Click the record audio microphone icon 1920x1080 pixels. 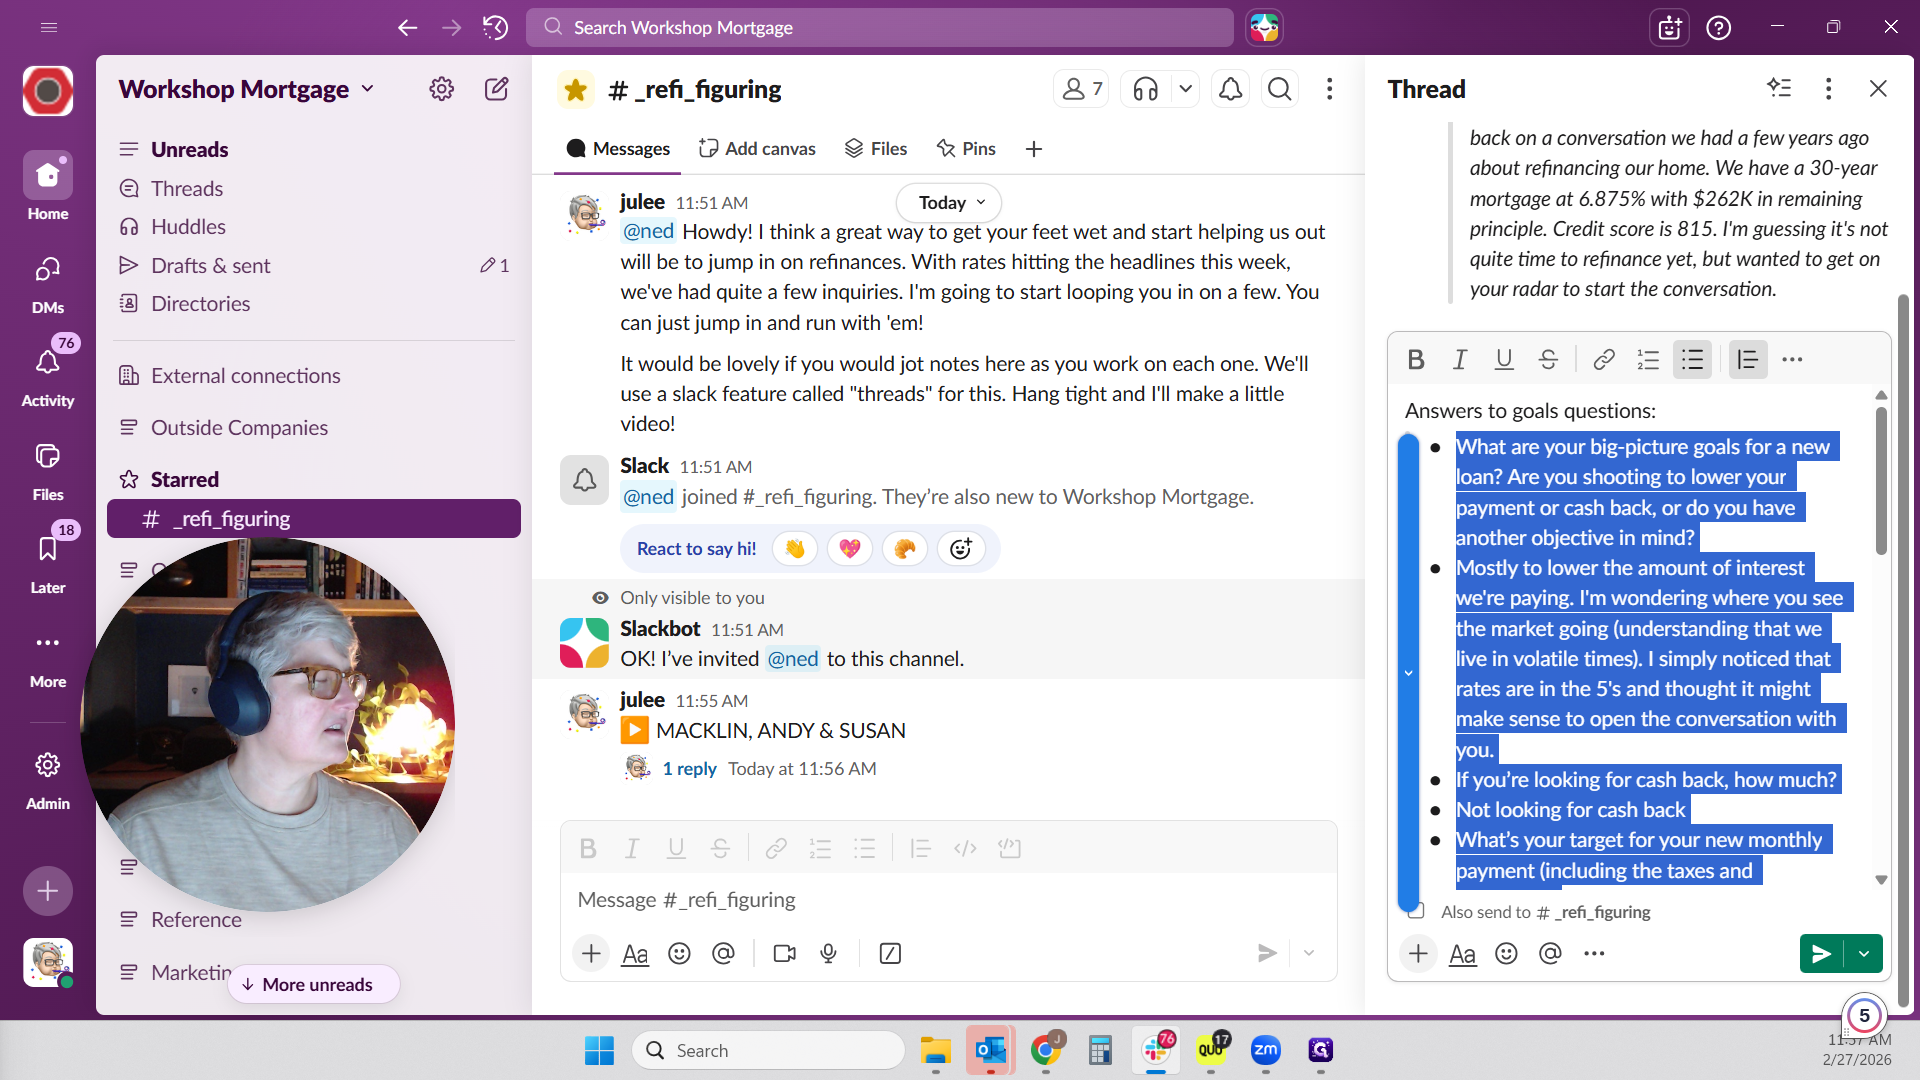[828, 953]
